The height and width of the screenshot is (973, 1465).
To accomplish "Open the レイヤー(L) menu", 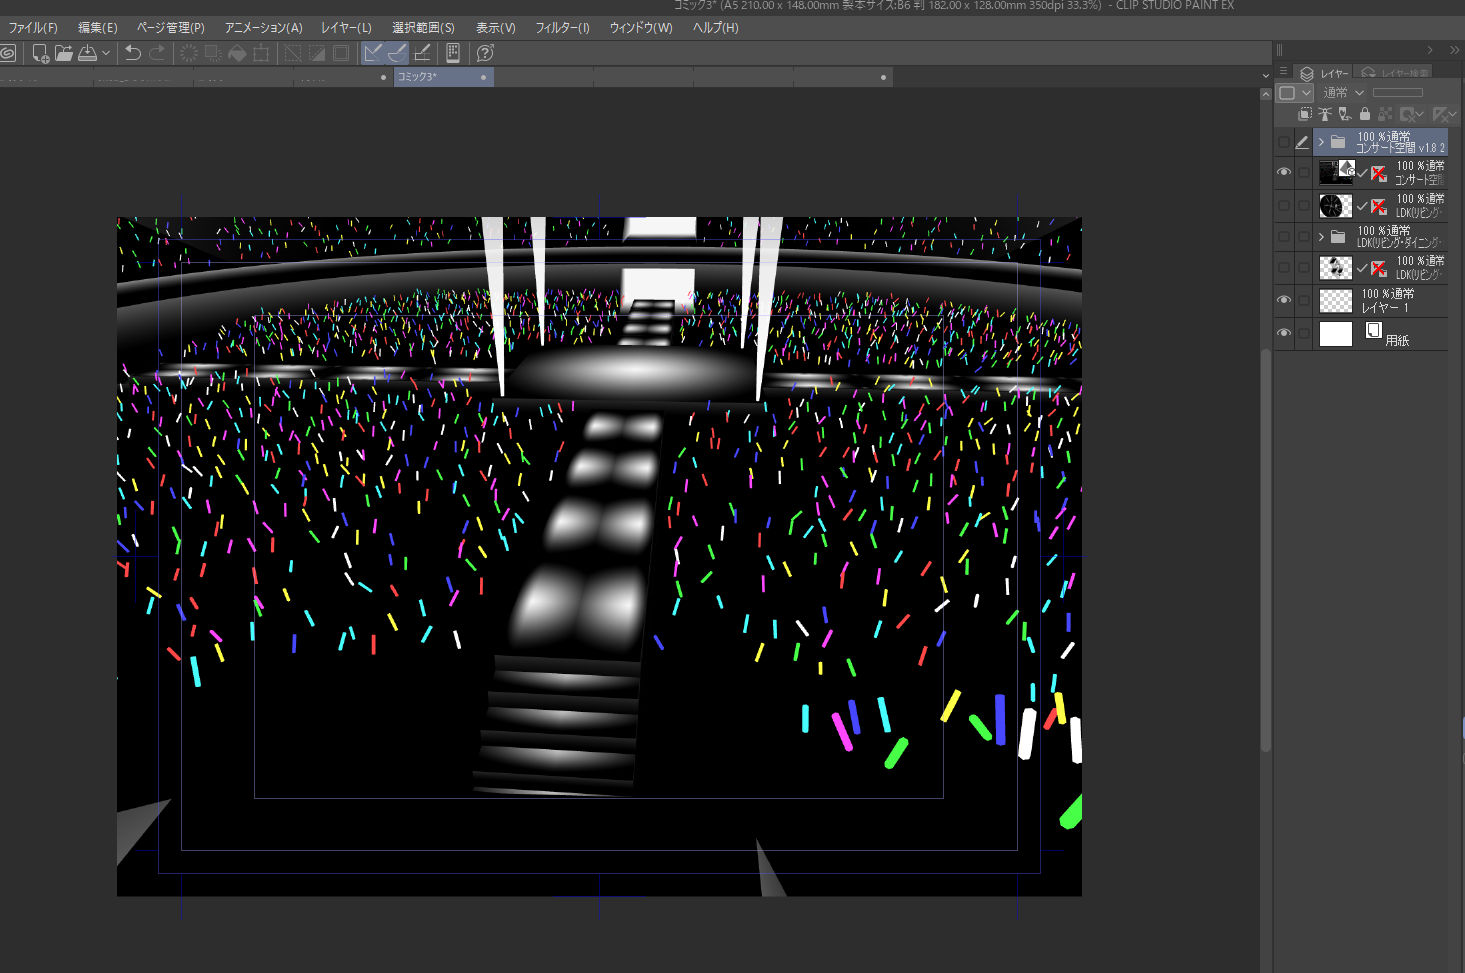I will pos(346,28).
